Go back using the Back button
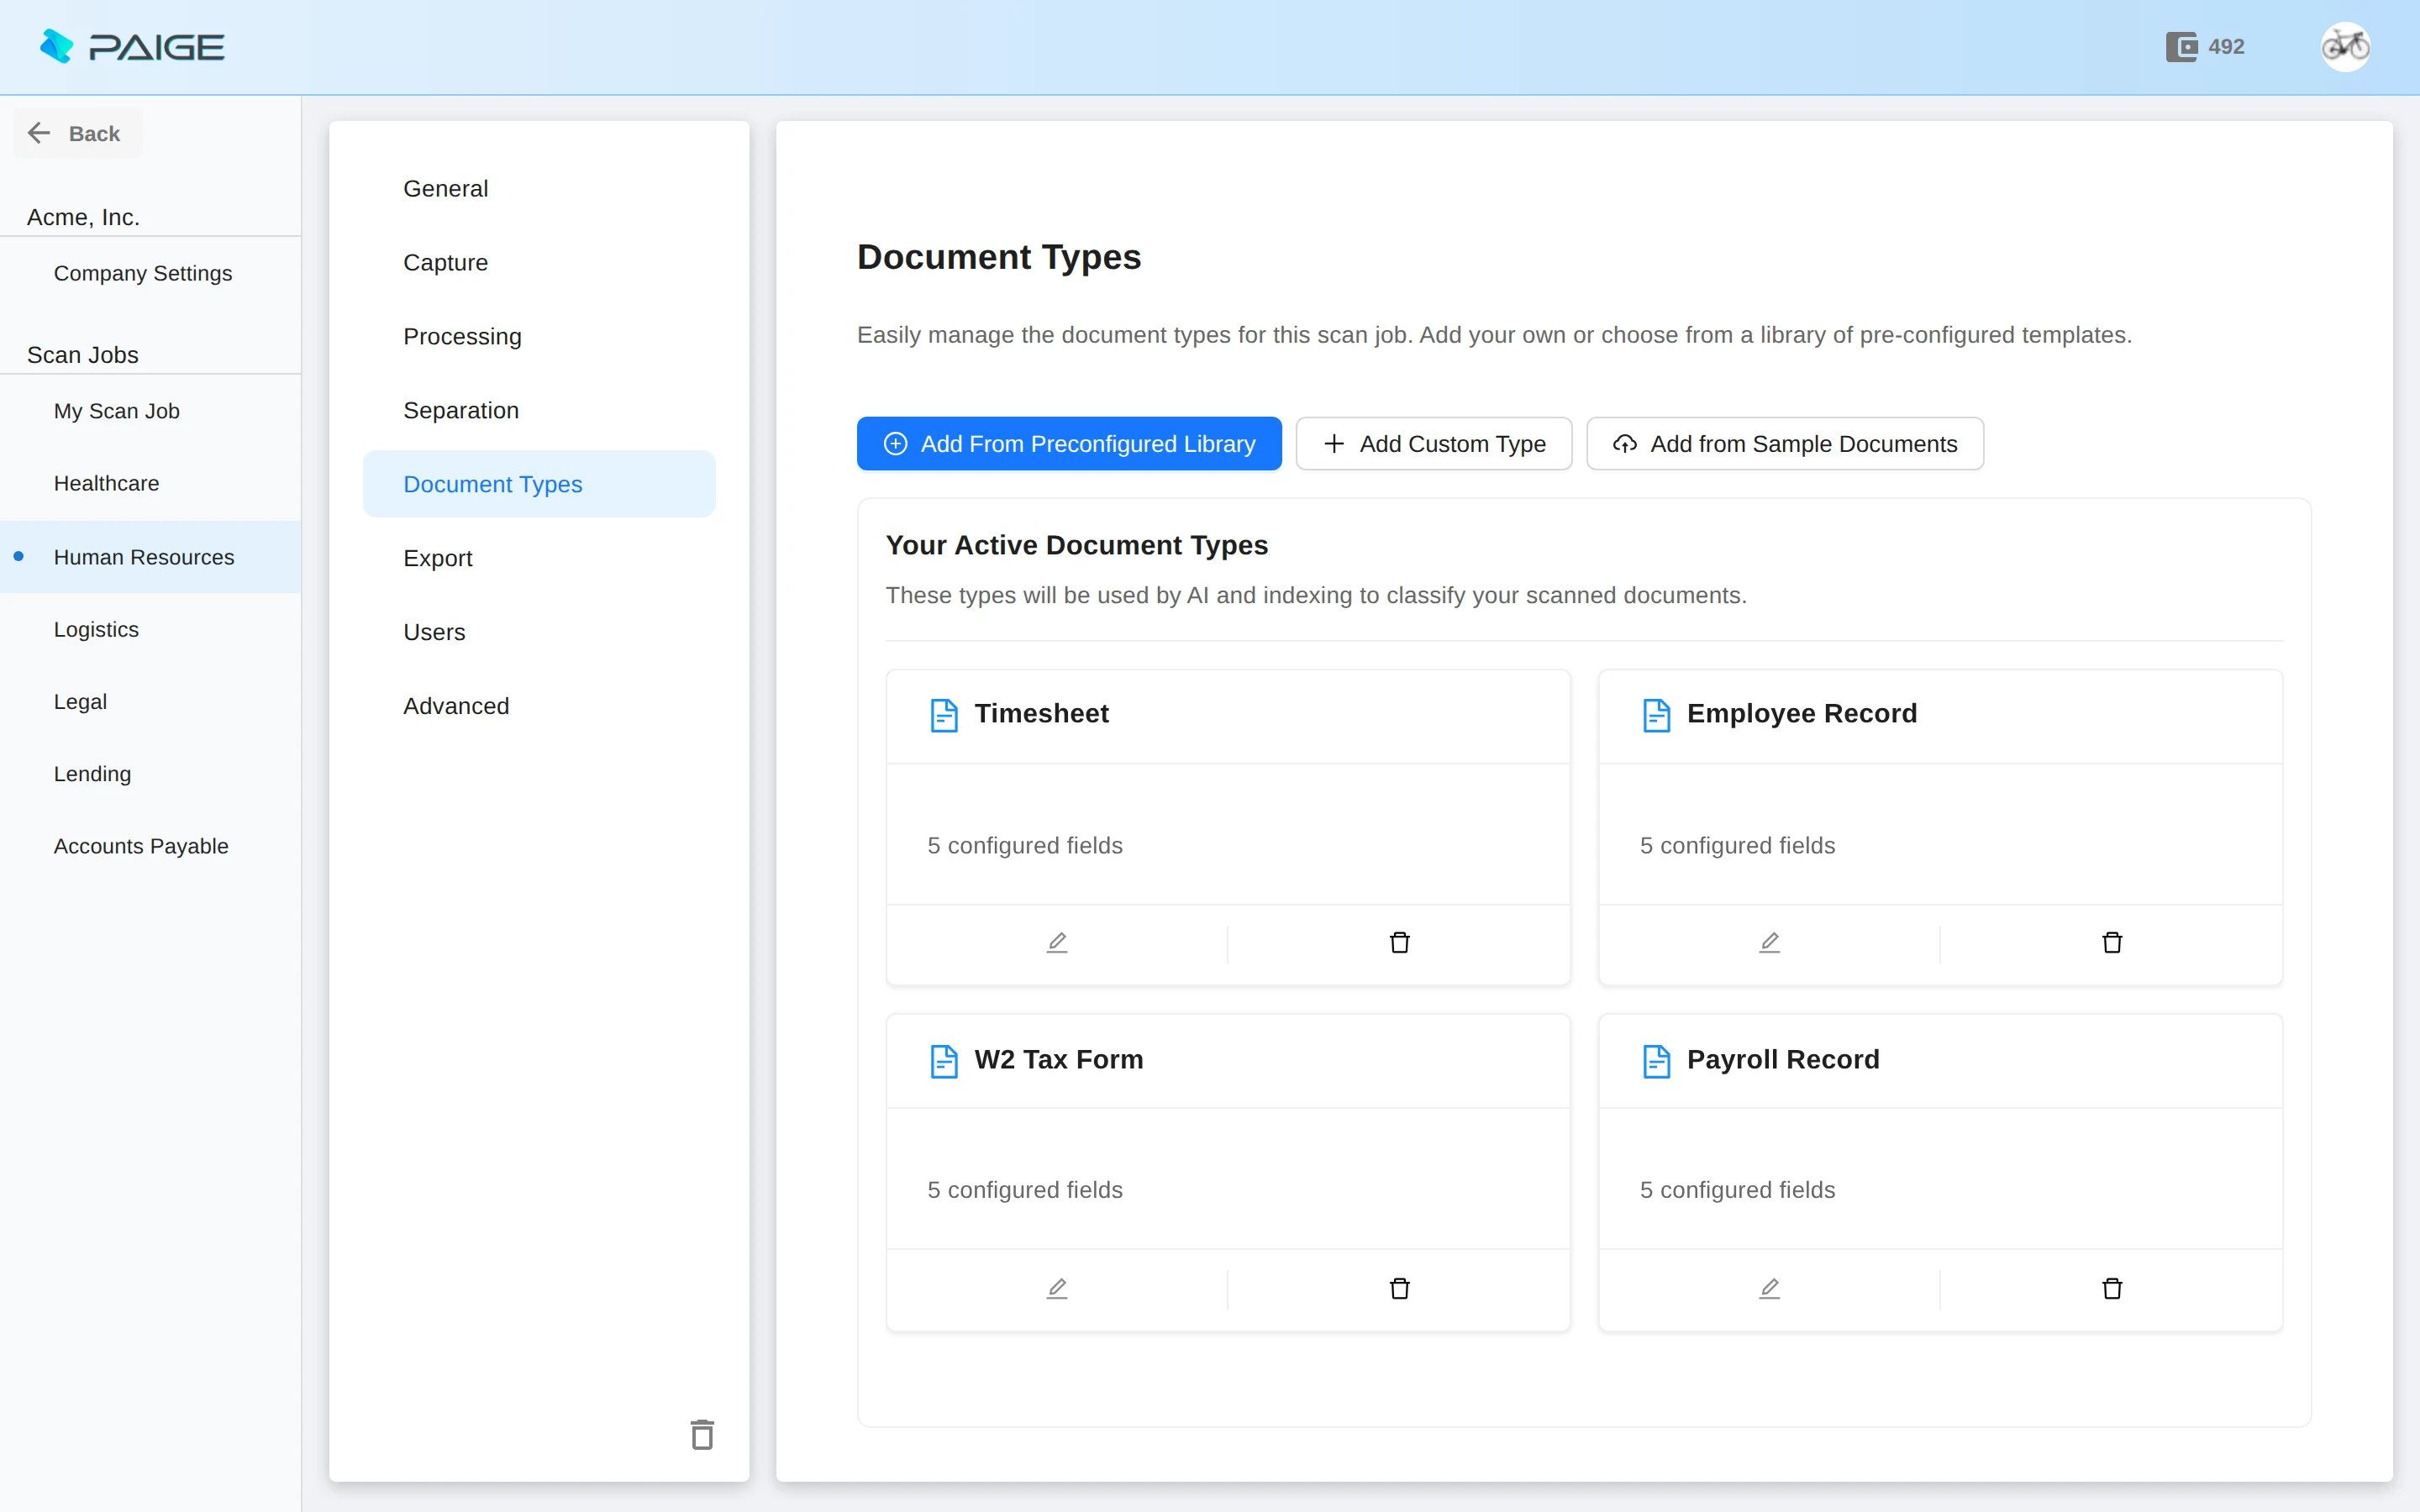The width and height of the screenshot is (2420, 1512). pyautogui.click(x=77, y=133)
